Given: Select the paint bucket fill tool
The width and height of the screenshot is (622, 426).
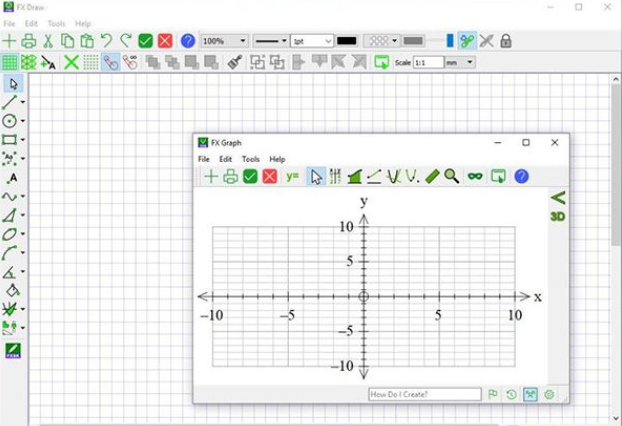Looking at the screenshot, I should coord(11,291).
